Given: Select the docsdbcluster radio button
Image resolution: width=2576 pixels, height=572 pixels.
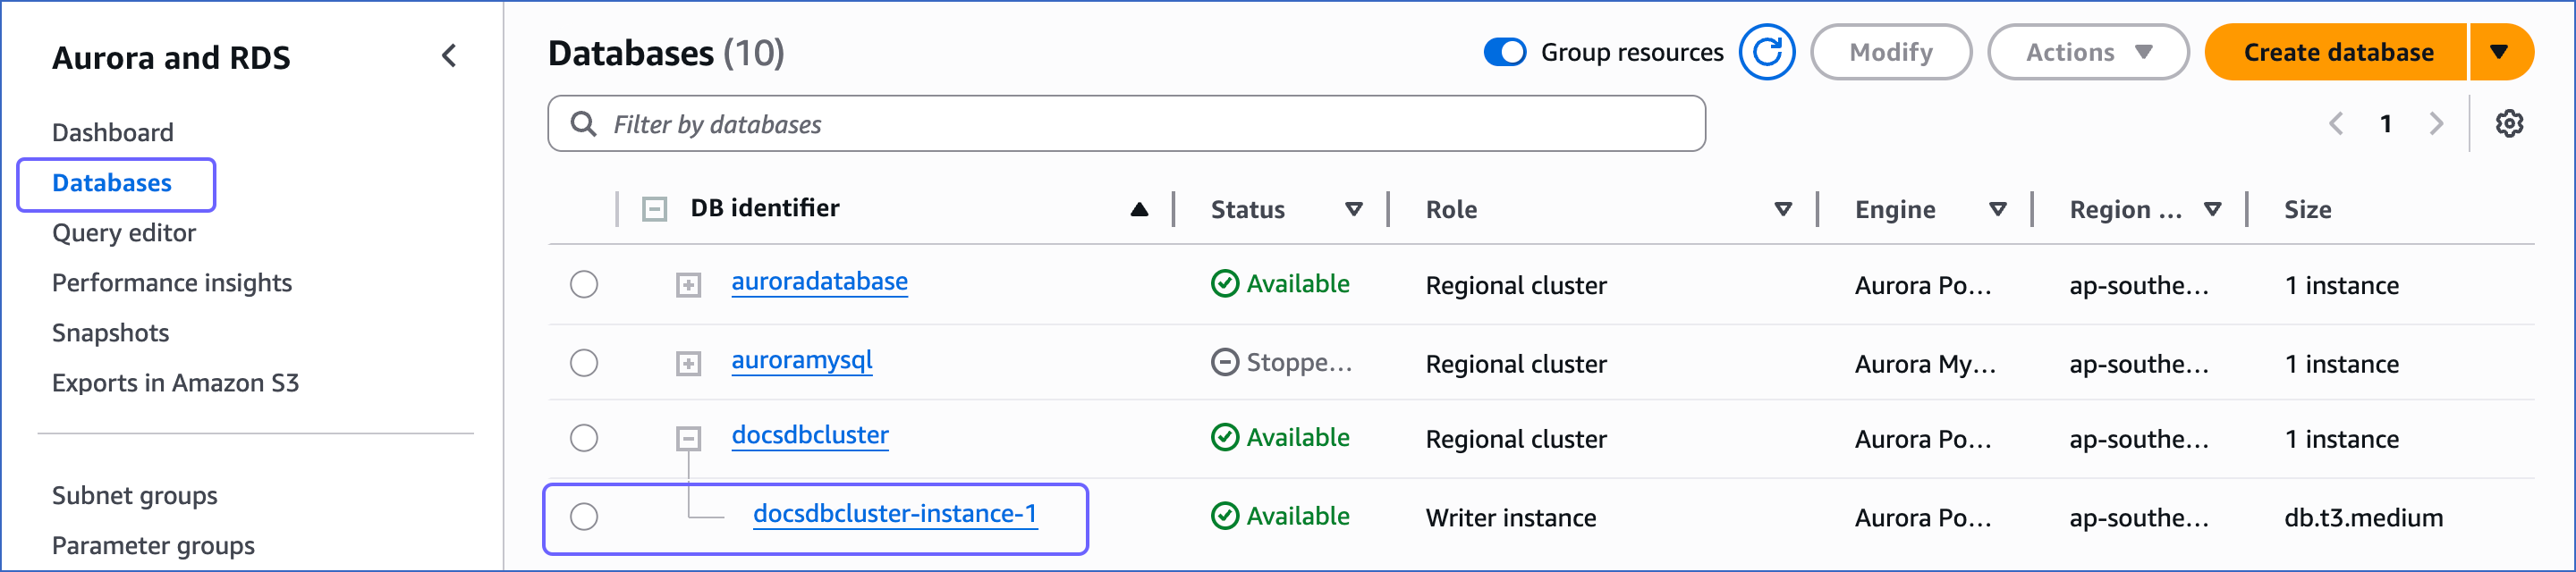Looking at the screenshot, I should click(x=584, y=438).
